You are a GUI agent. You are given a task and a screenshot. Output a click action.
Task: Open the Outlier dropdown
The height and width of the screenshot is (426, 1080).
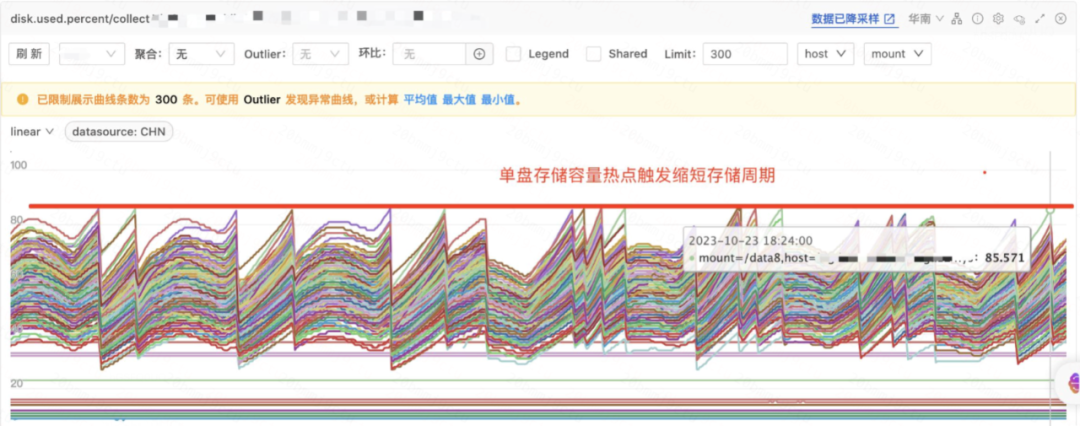tap(320, 54)
